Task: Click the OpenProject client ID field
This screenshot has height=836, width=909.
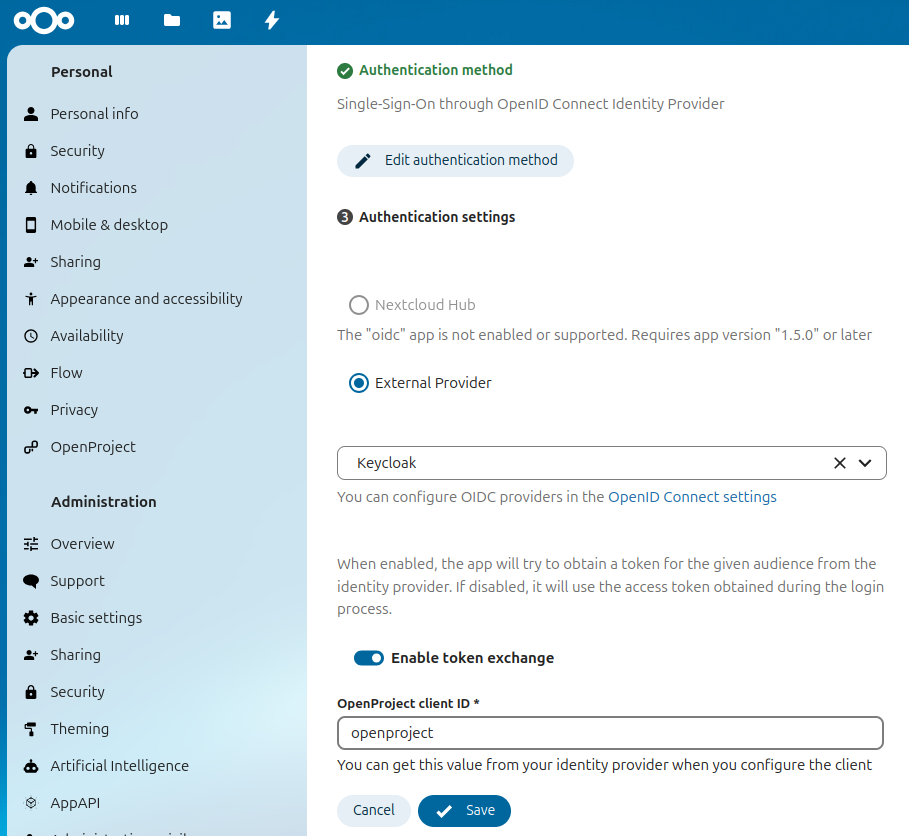Action: click(x=610, y=732)
